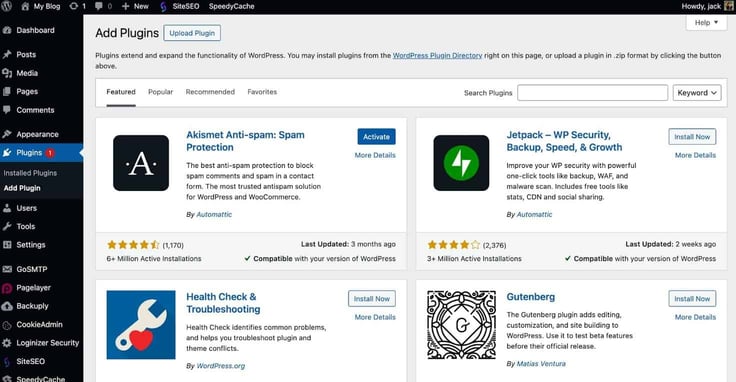Click the SiteSEO icon in sidebar
The width and height of the screenshot is (736, 382).
point(7,361)
